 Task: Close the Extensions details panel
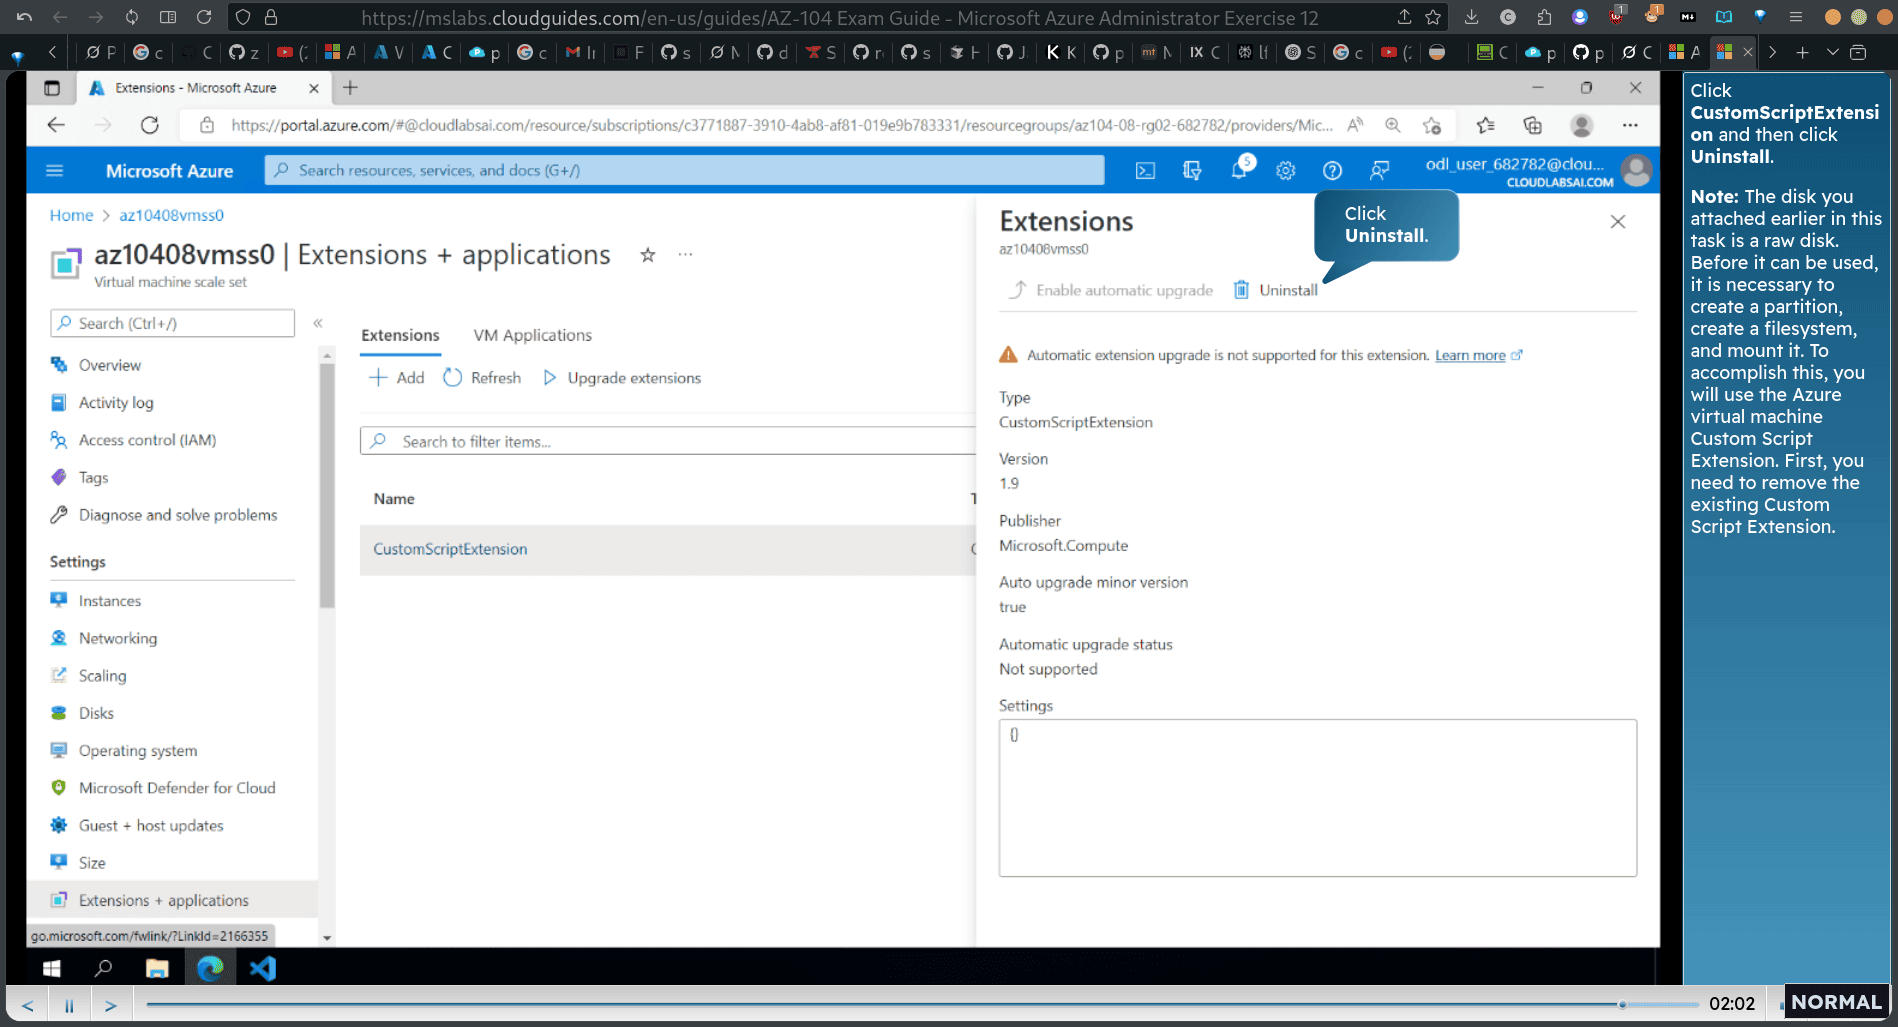tap(1618, 222)
